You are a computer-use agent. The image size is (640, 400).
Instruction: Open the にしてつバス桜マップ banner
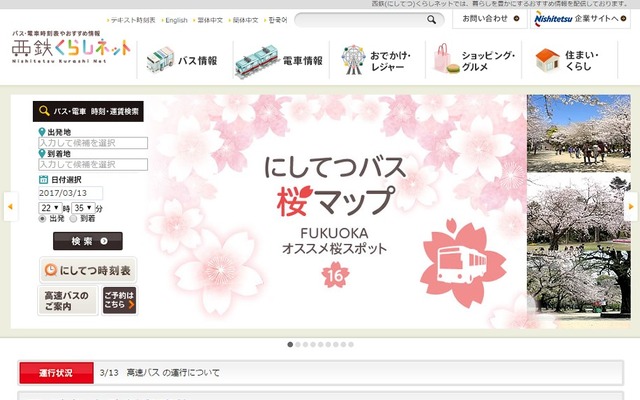coord(335,211)
